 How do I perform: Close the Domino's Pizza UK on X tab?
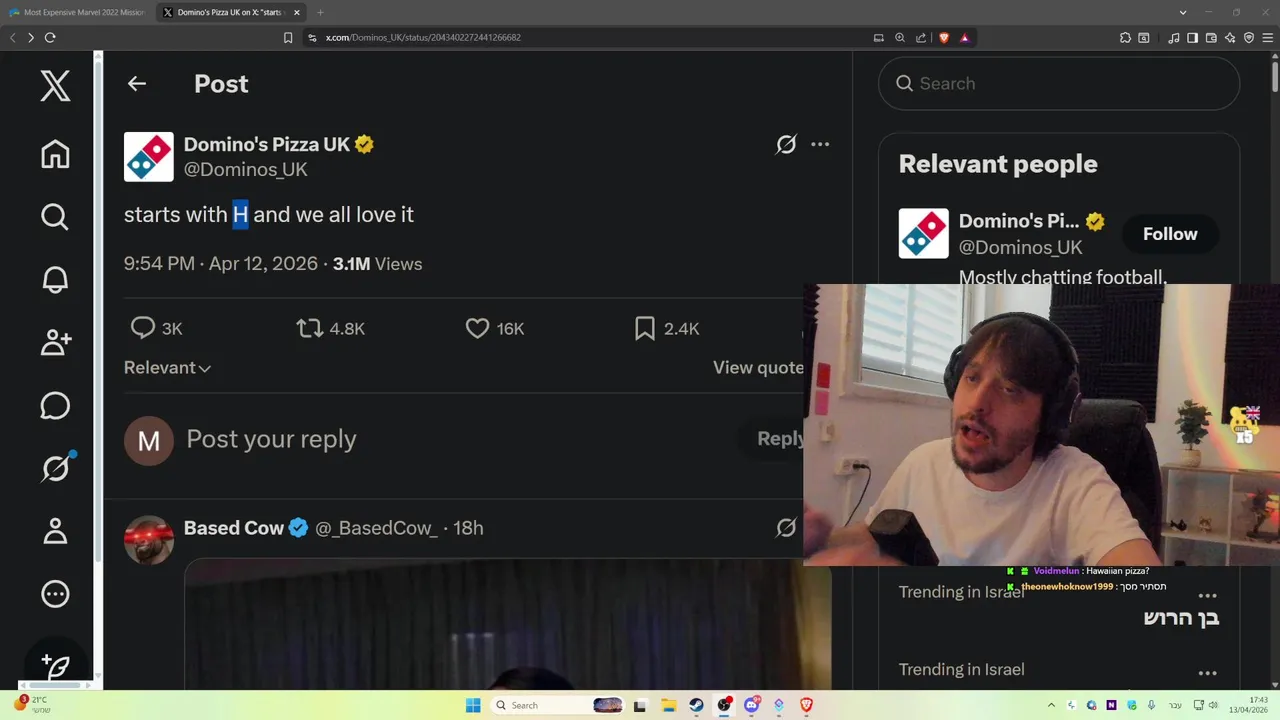296,13
